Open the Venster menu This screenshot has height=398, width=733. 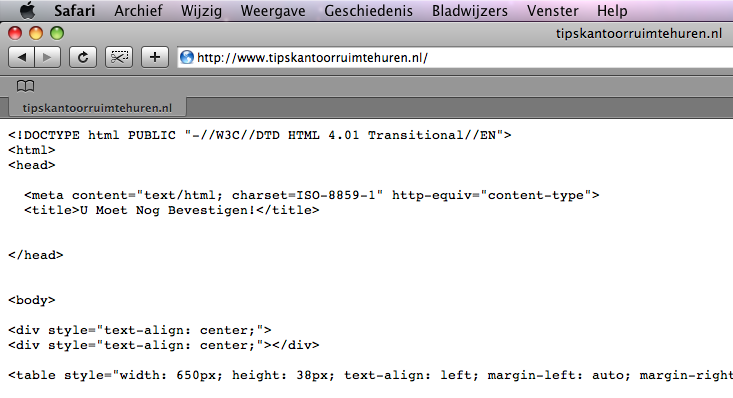tap(553, 11)
